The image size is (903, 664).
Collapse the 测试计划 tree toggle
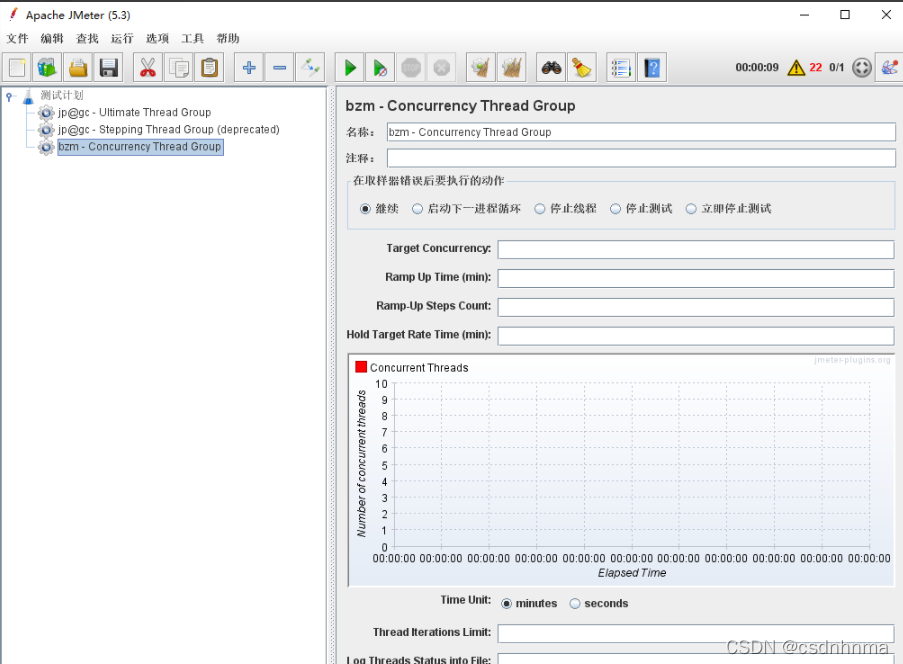point(9,97)
